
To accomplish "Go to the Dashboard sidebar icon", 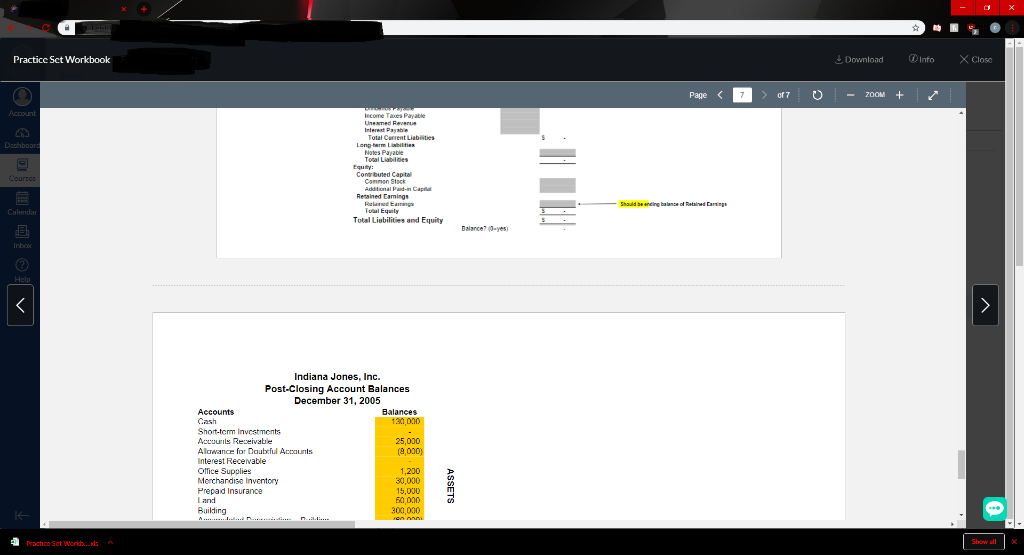I will tap(22, 138).
